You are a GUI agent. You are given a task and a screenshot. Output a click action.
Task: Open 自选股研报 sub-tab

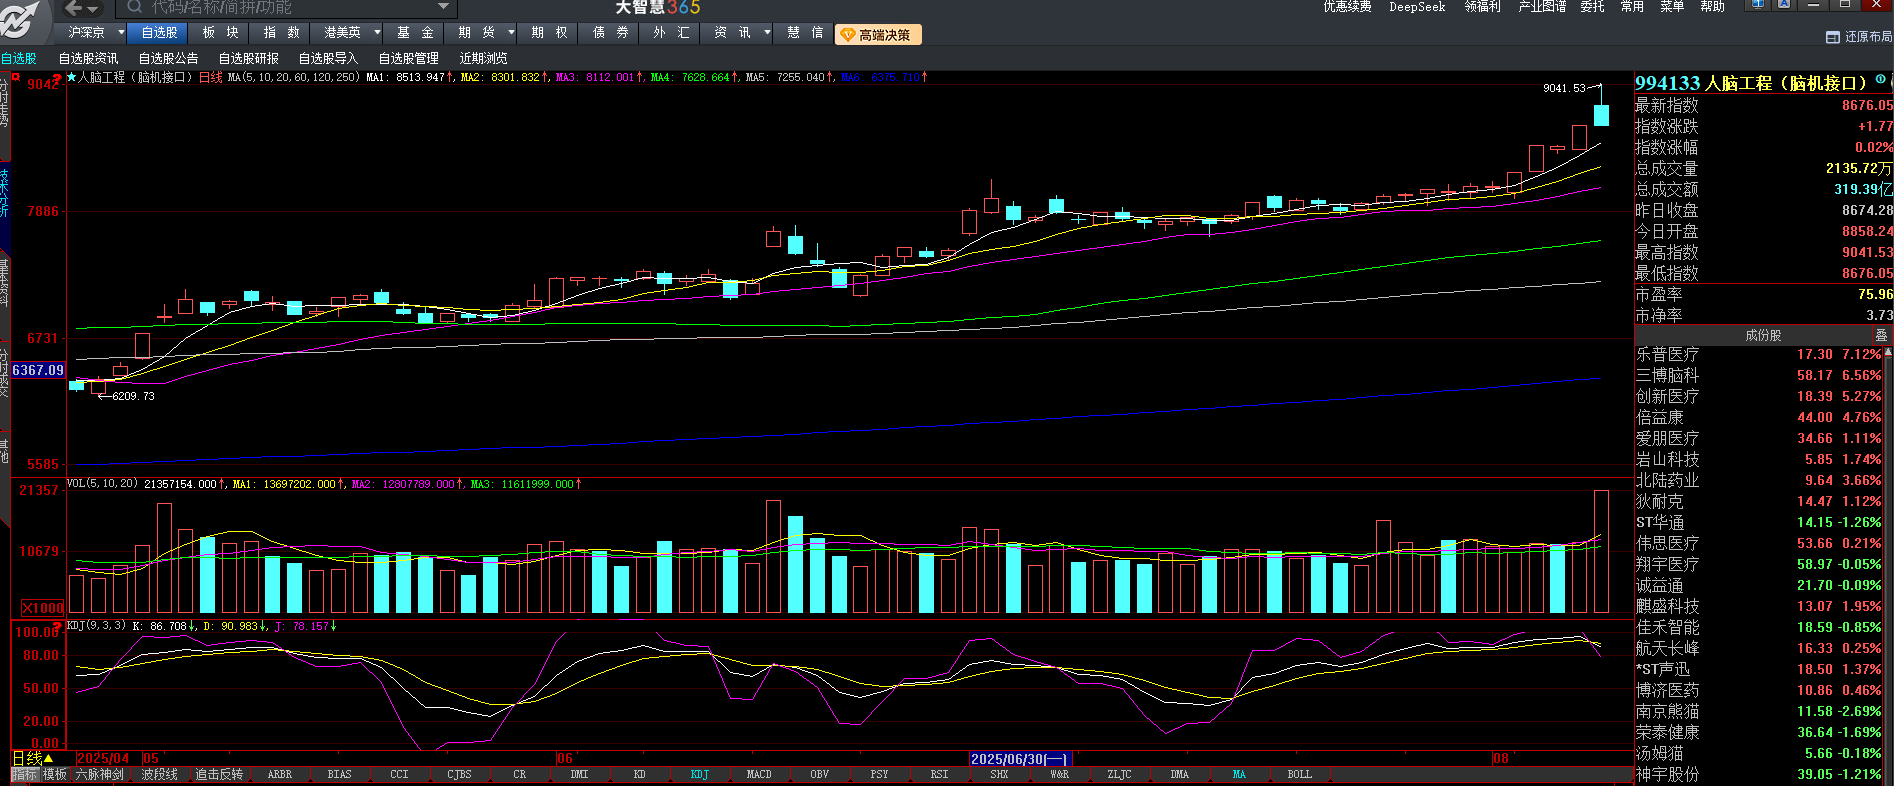[248, 59]
